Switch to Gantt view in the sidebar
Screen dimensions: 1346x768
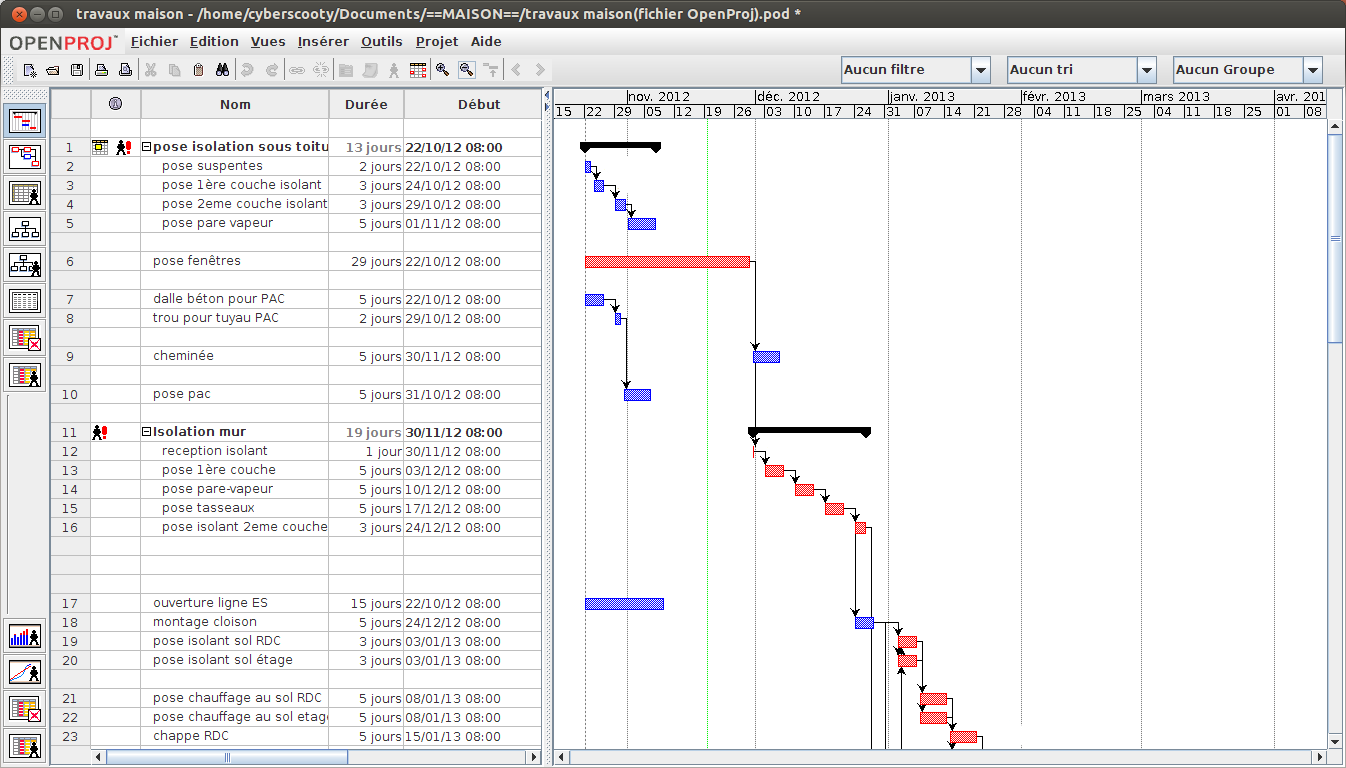click(25, 121)
